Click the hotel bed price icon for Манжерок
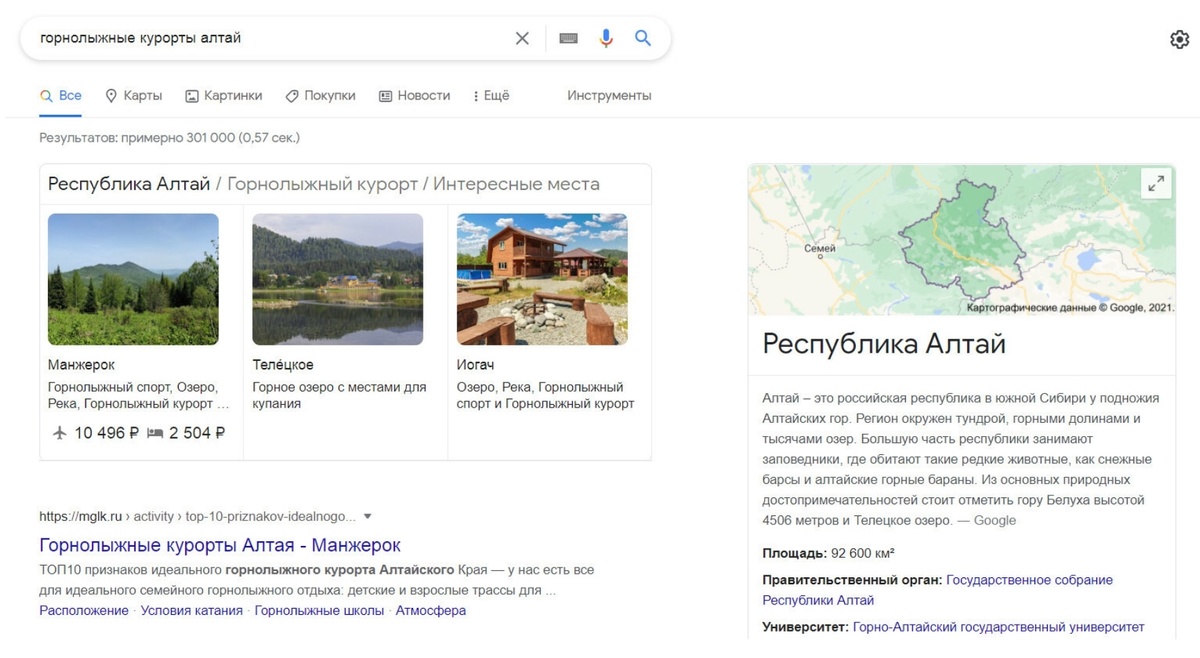The image size is (1200, 658). coord(155,433)
